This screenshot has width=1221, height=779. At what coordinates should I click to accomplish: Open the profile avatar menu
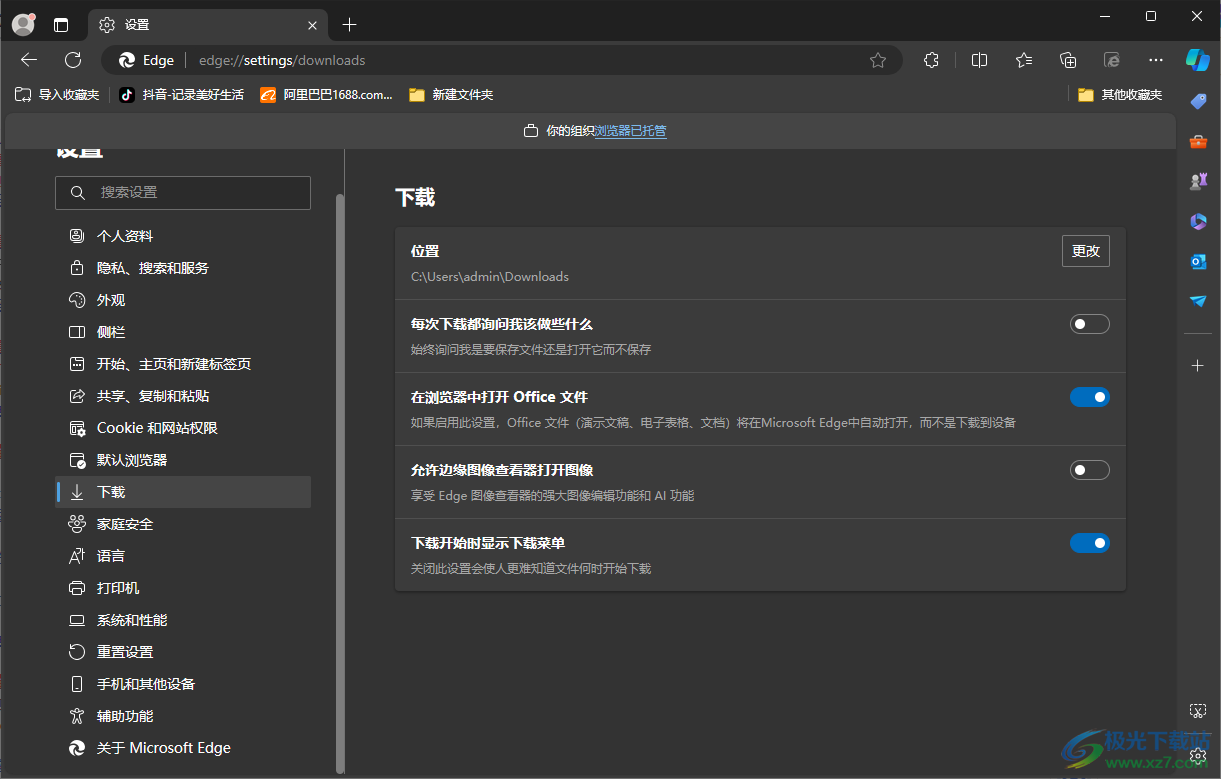(23, 24)
